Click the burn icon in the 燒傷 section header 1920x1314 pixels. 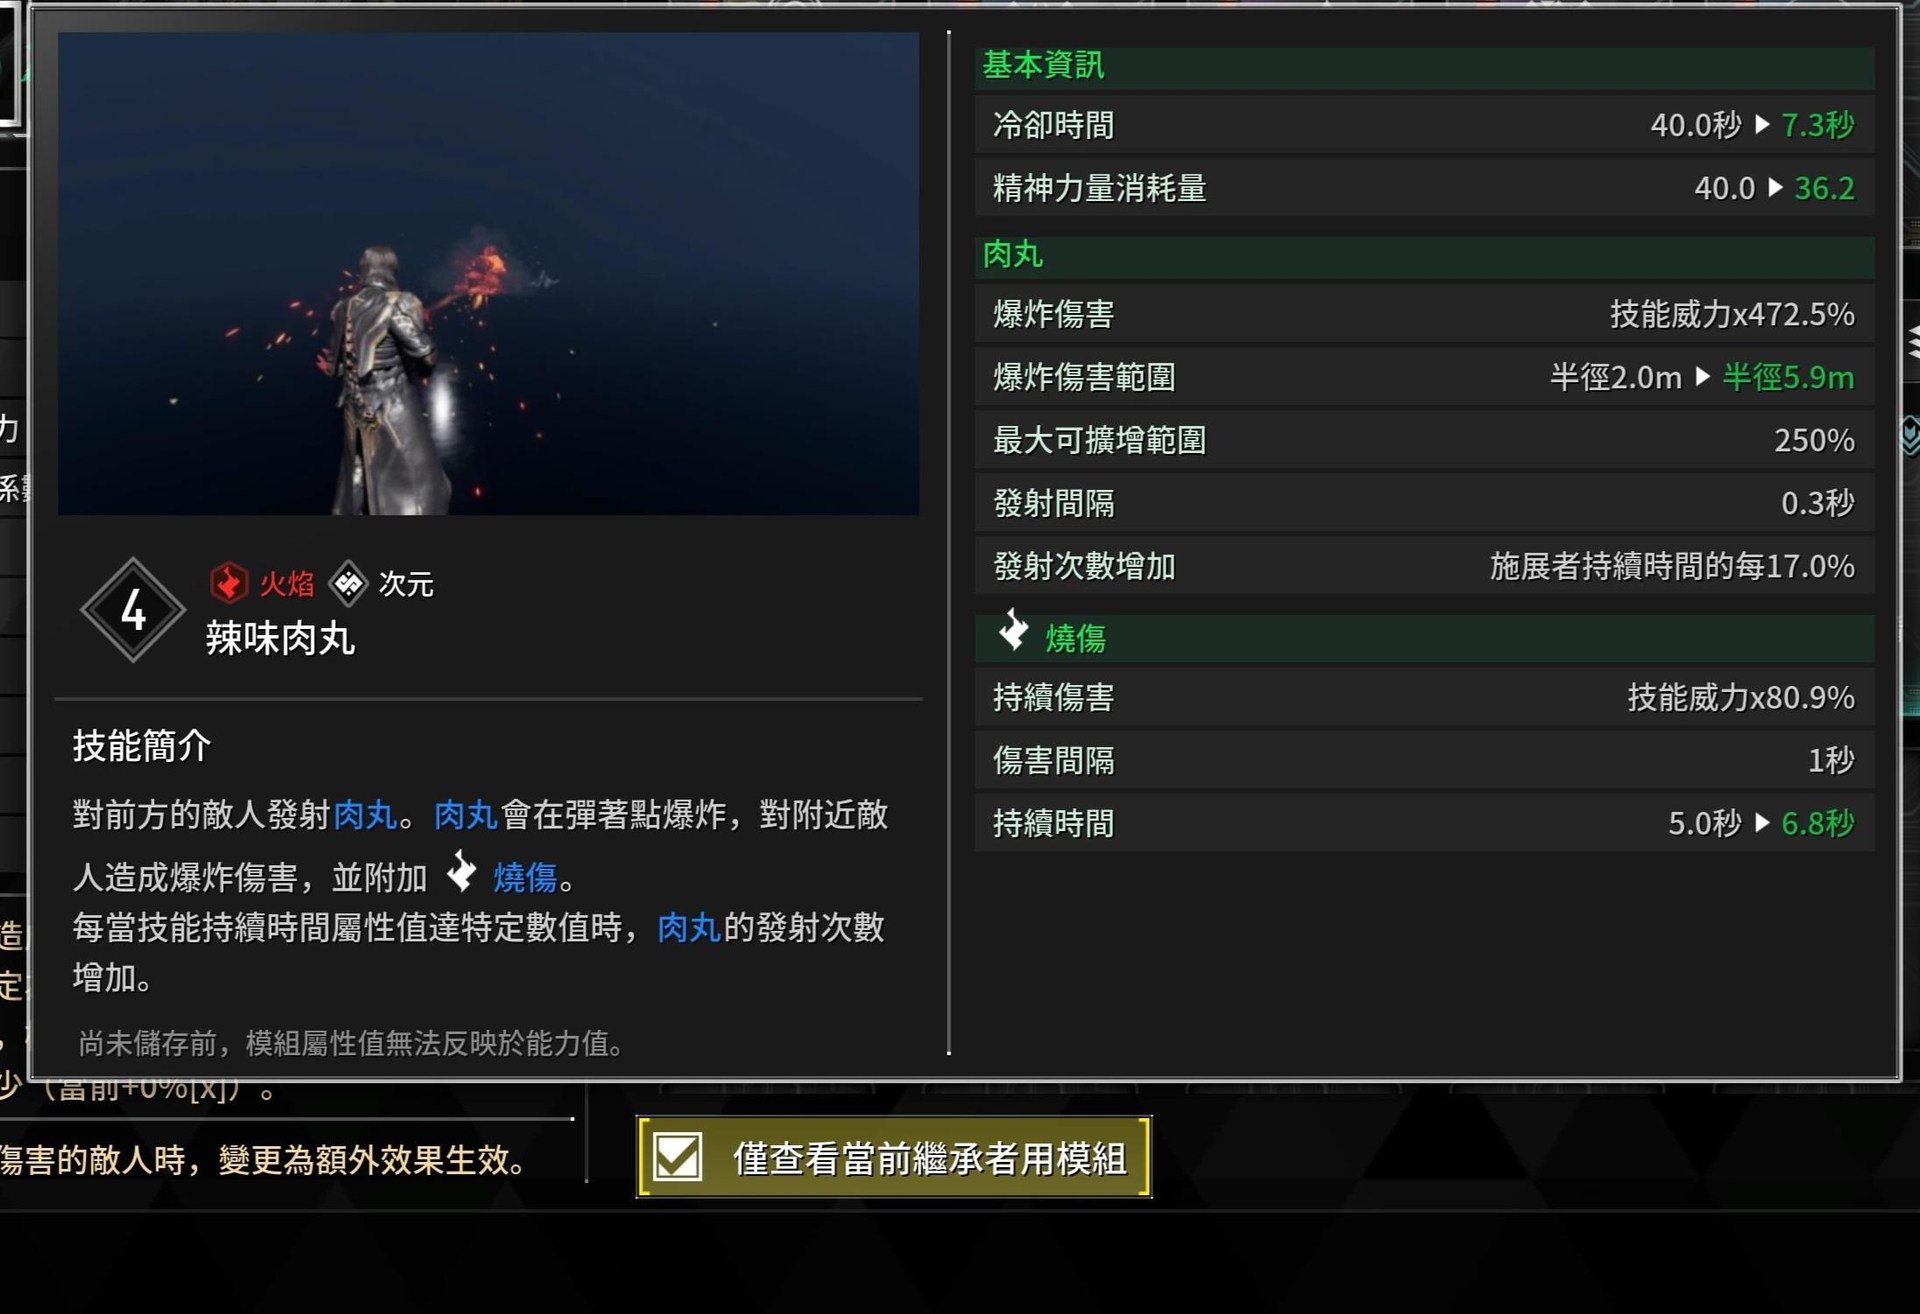(x=1013, y=631)
